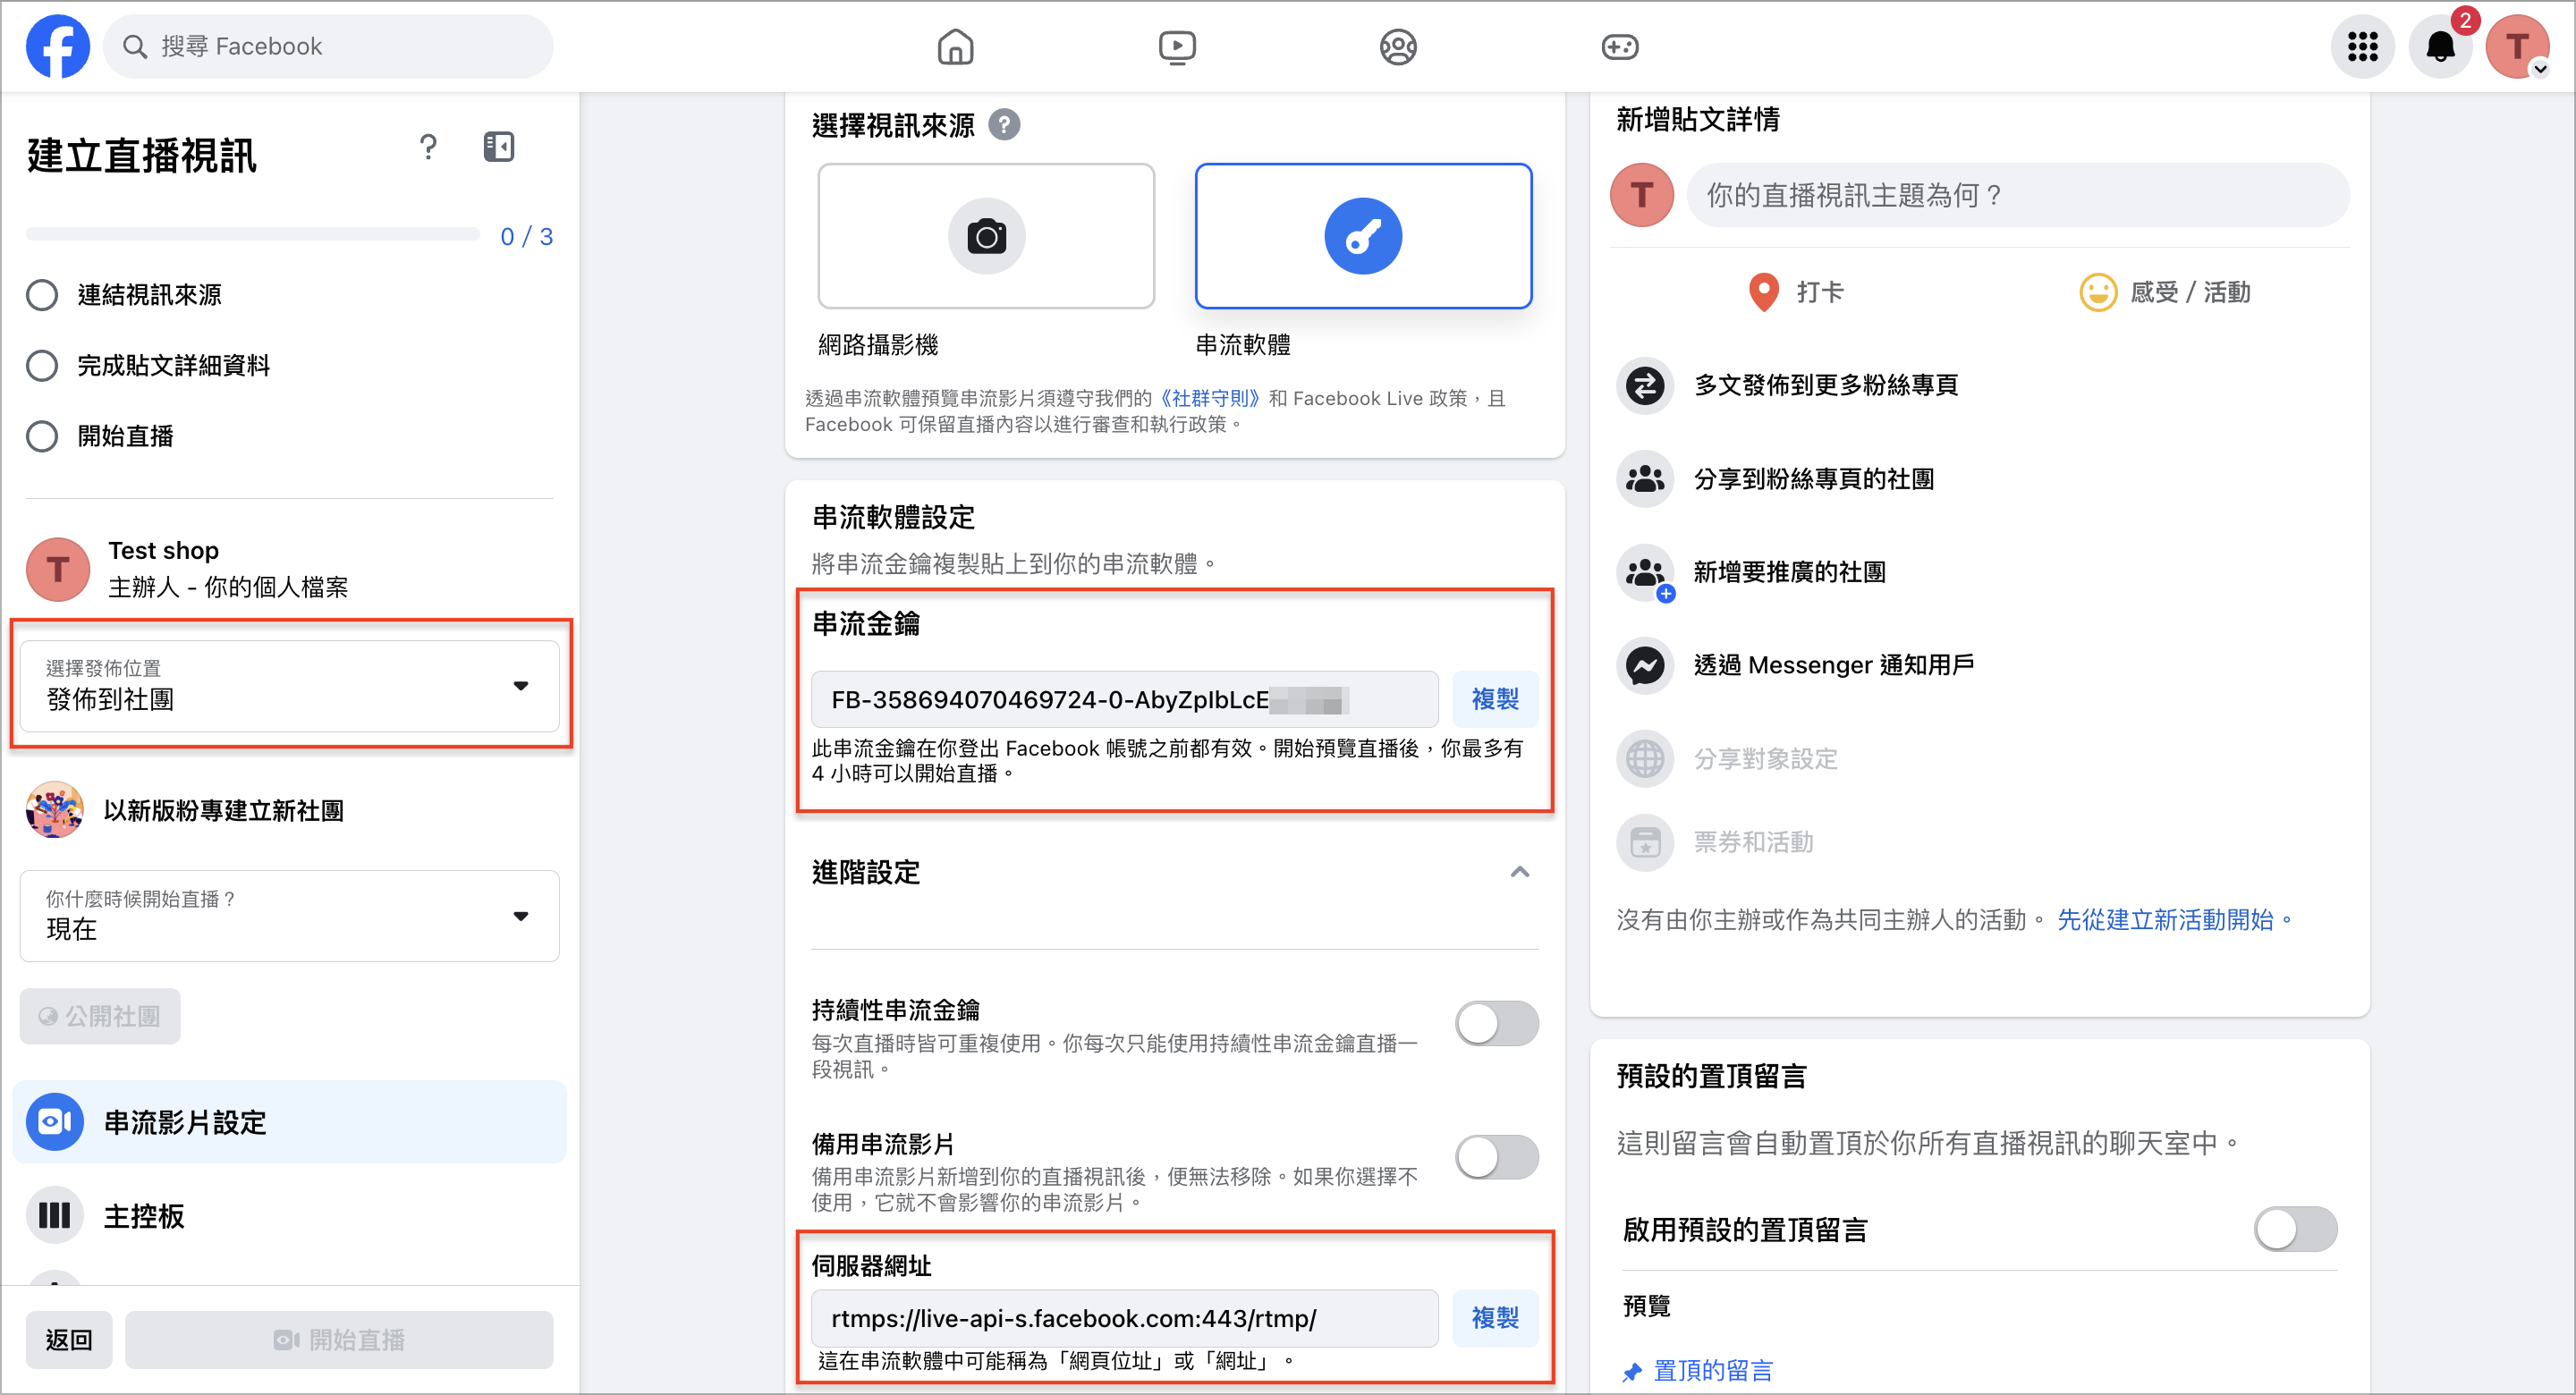This screenshot has width=2576, height=1395.
Task: Click the rtmps server URL field
Action: coord(1125,1318)
